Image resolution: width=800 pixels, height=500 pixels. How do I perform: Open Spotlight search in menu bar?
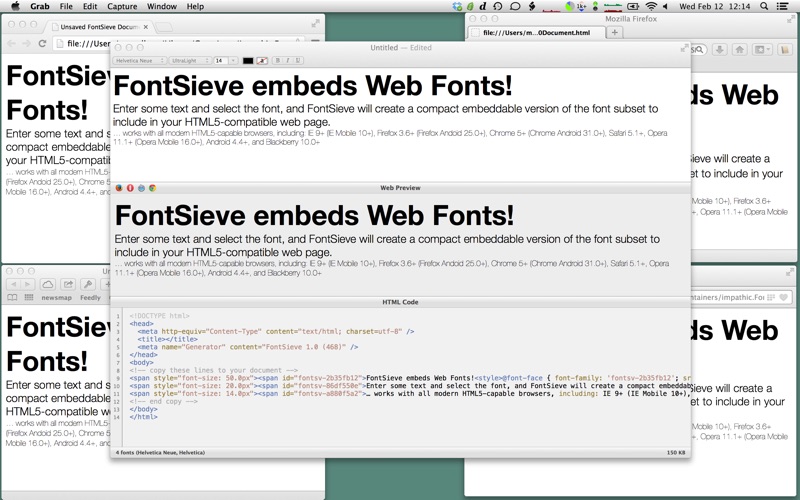coord(764,6)
